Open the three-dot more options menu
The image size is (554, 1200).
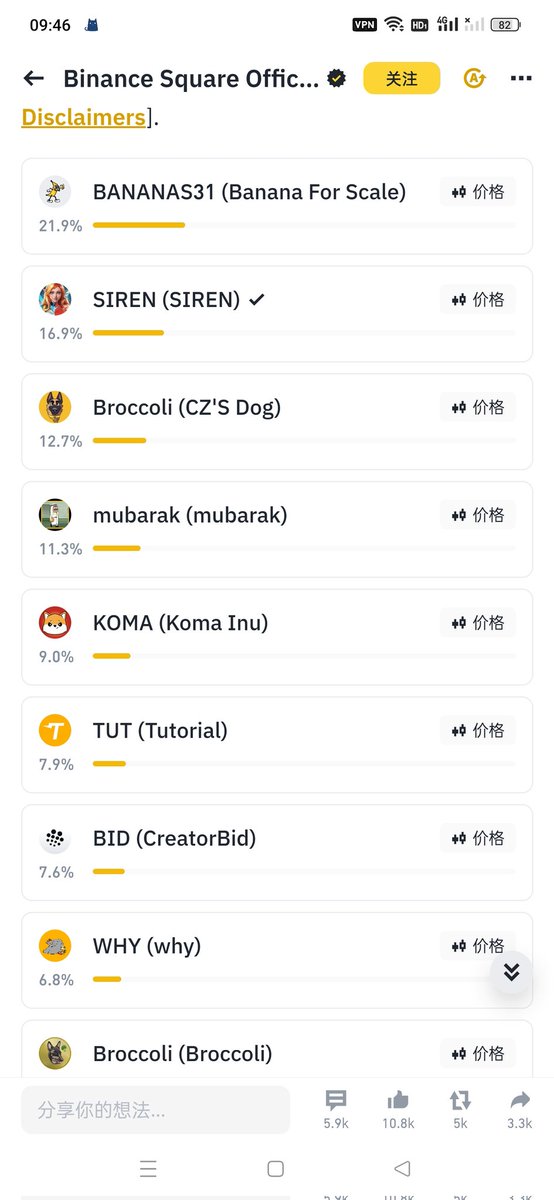(x=520, y=78)
